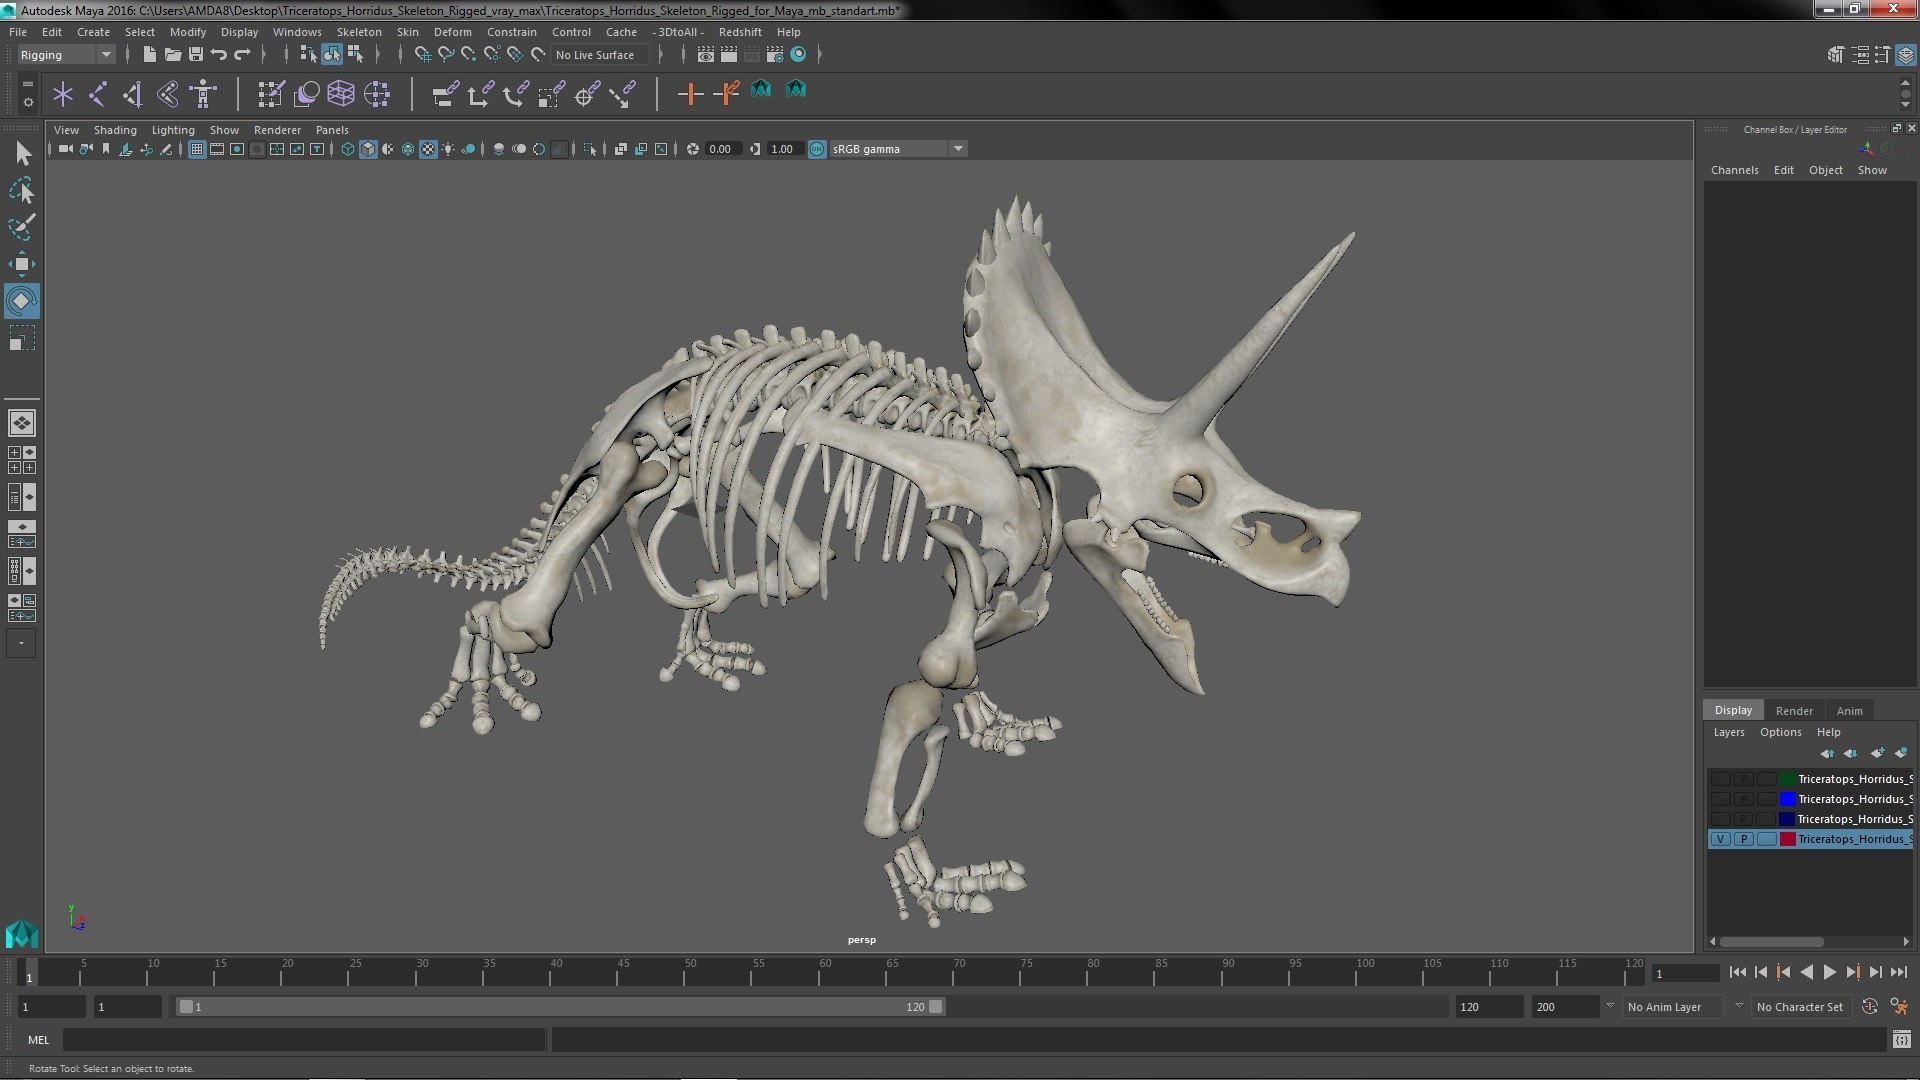The height and width of the screenshot is (1080, 1920).
Task: Open the Rigging menu set dropdown
Action: [x=66, y=55]
